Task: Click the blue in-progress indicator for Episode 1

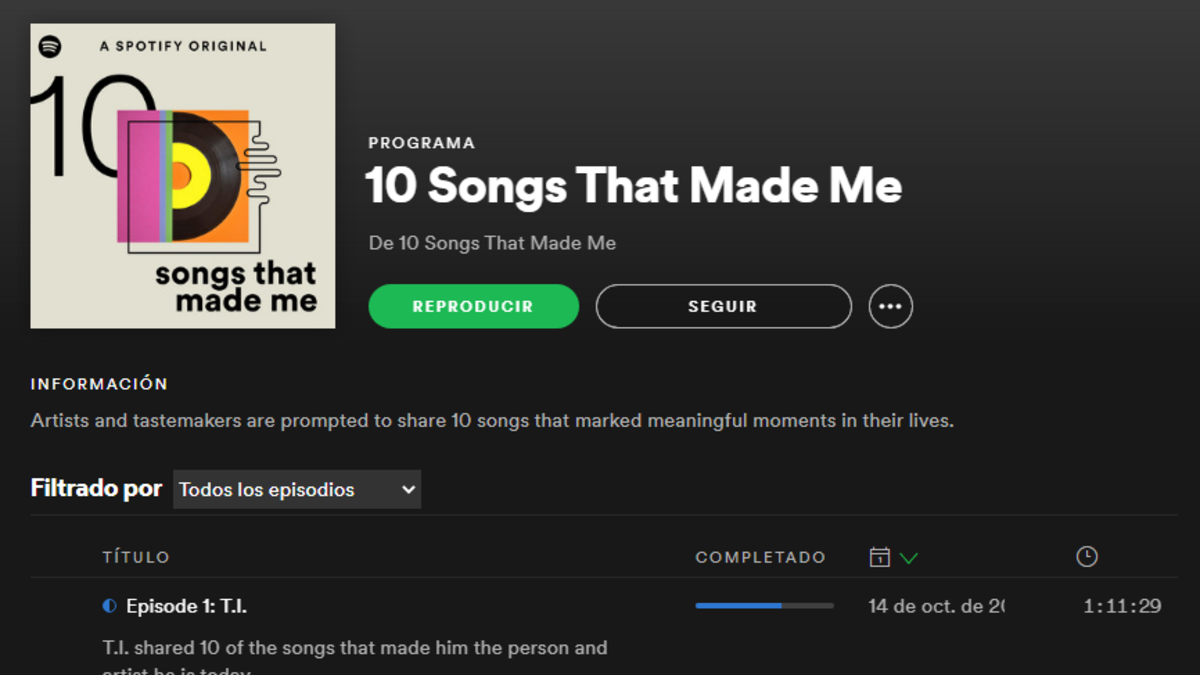Action: click(109, 606)
